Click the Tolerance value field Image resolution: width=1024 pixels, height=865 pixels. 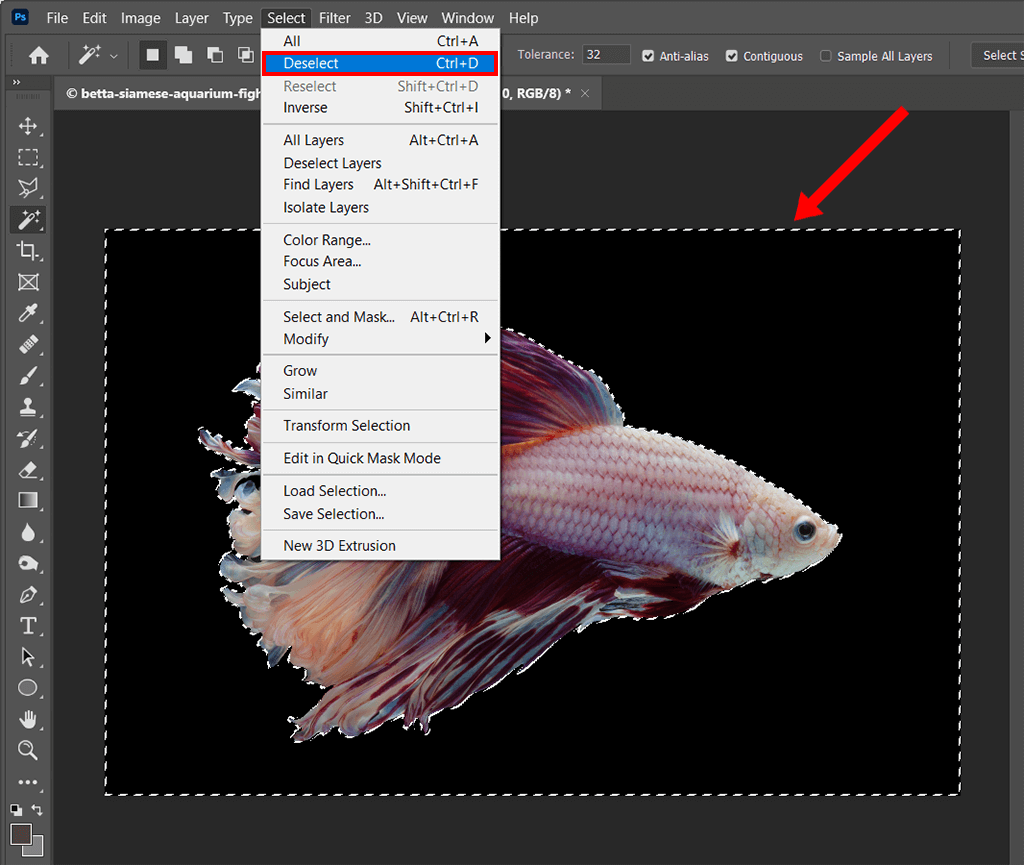pyautogui.click(x=606, y=55)
